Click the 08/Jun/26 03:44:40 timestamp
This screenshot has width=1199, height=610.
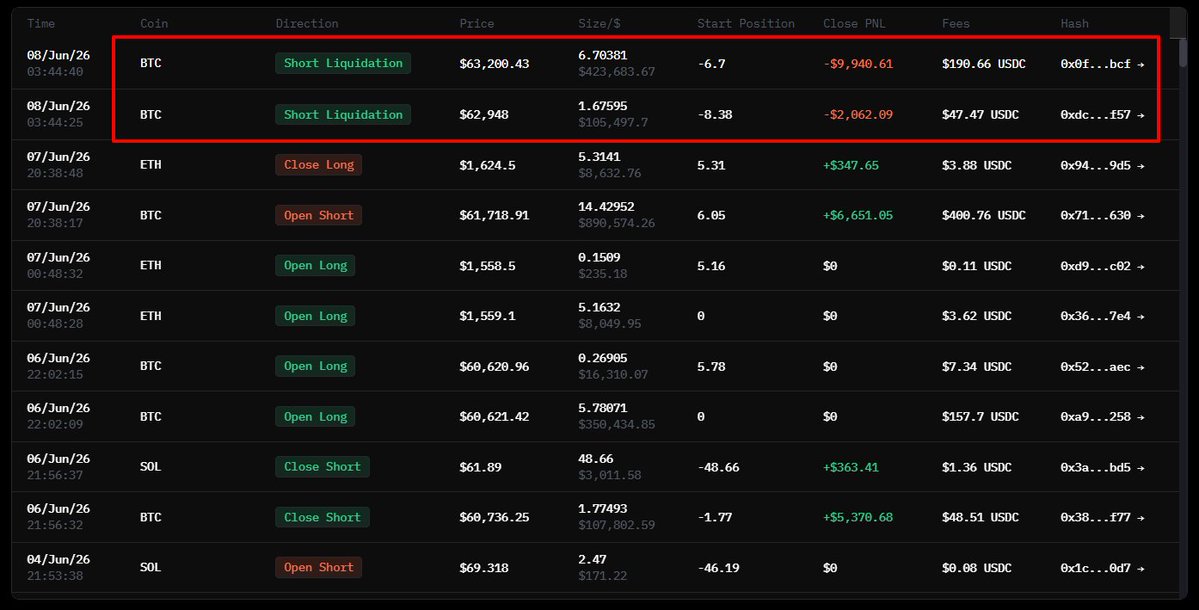[x=58, y=63]
